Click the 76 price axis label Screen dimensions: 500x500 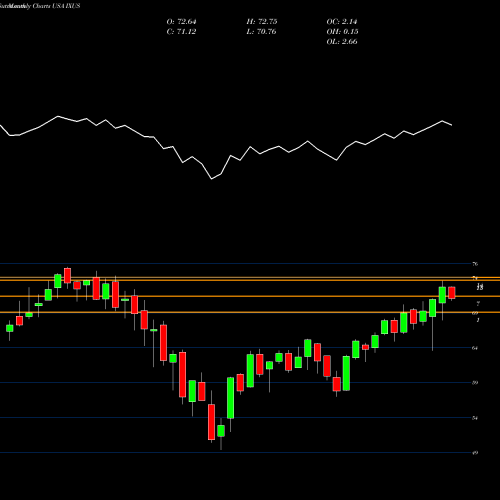pyautogui.click(x=475, y=264)
